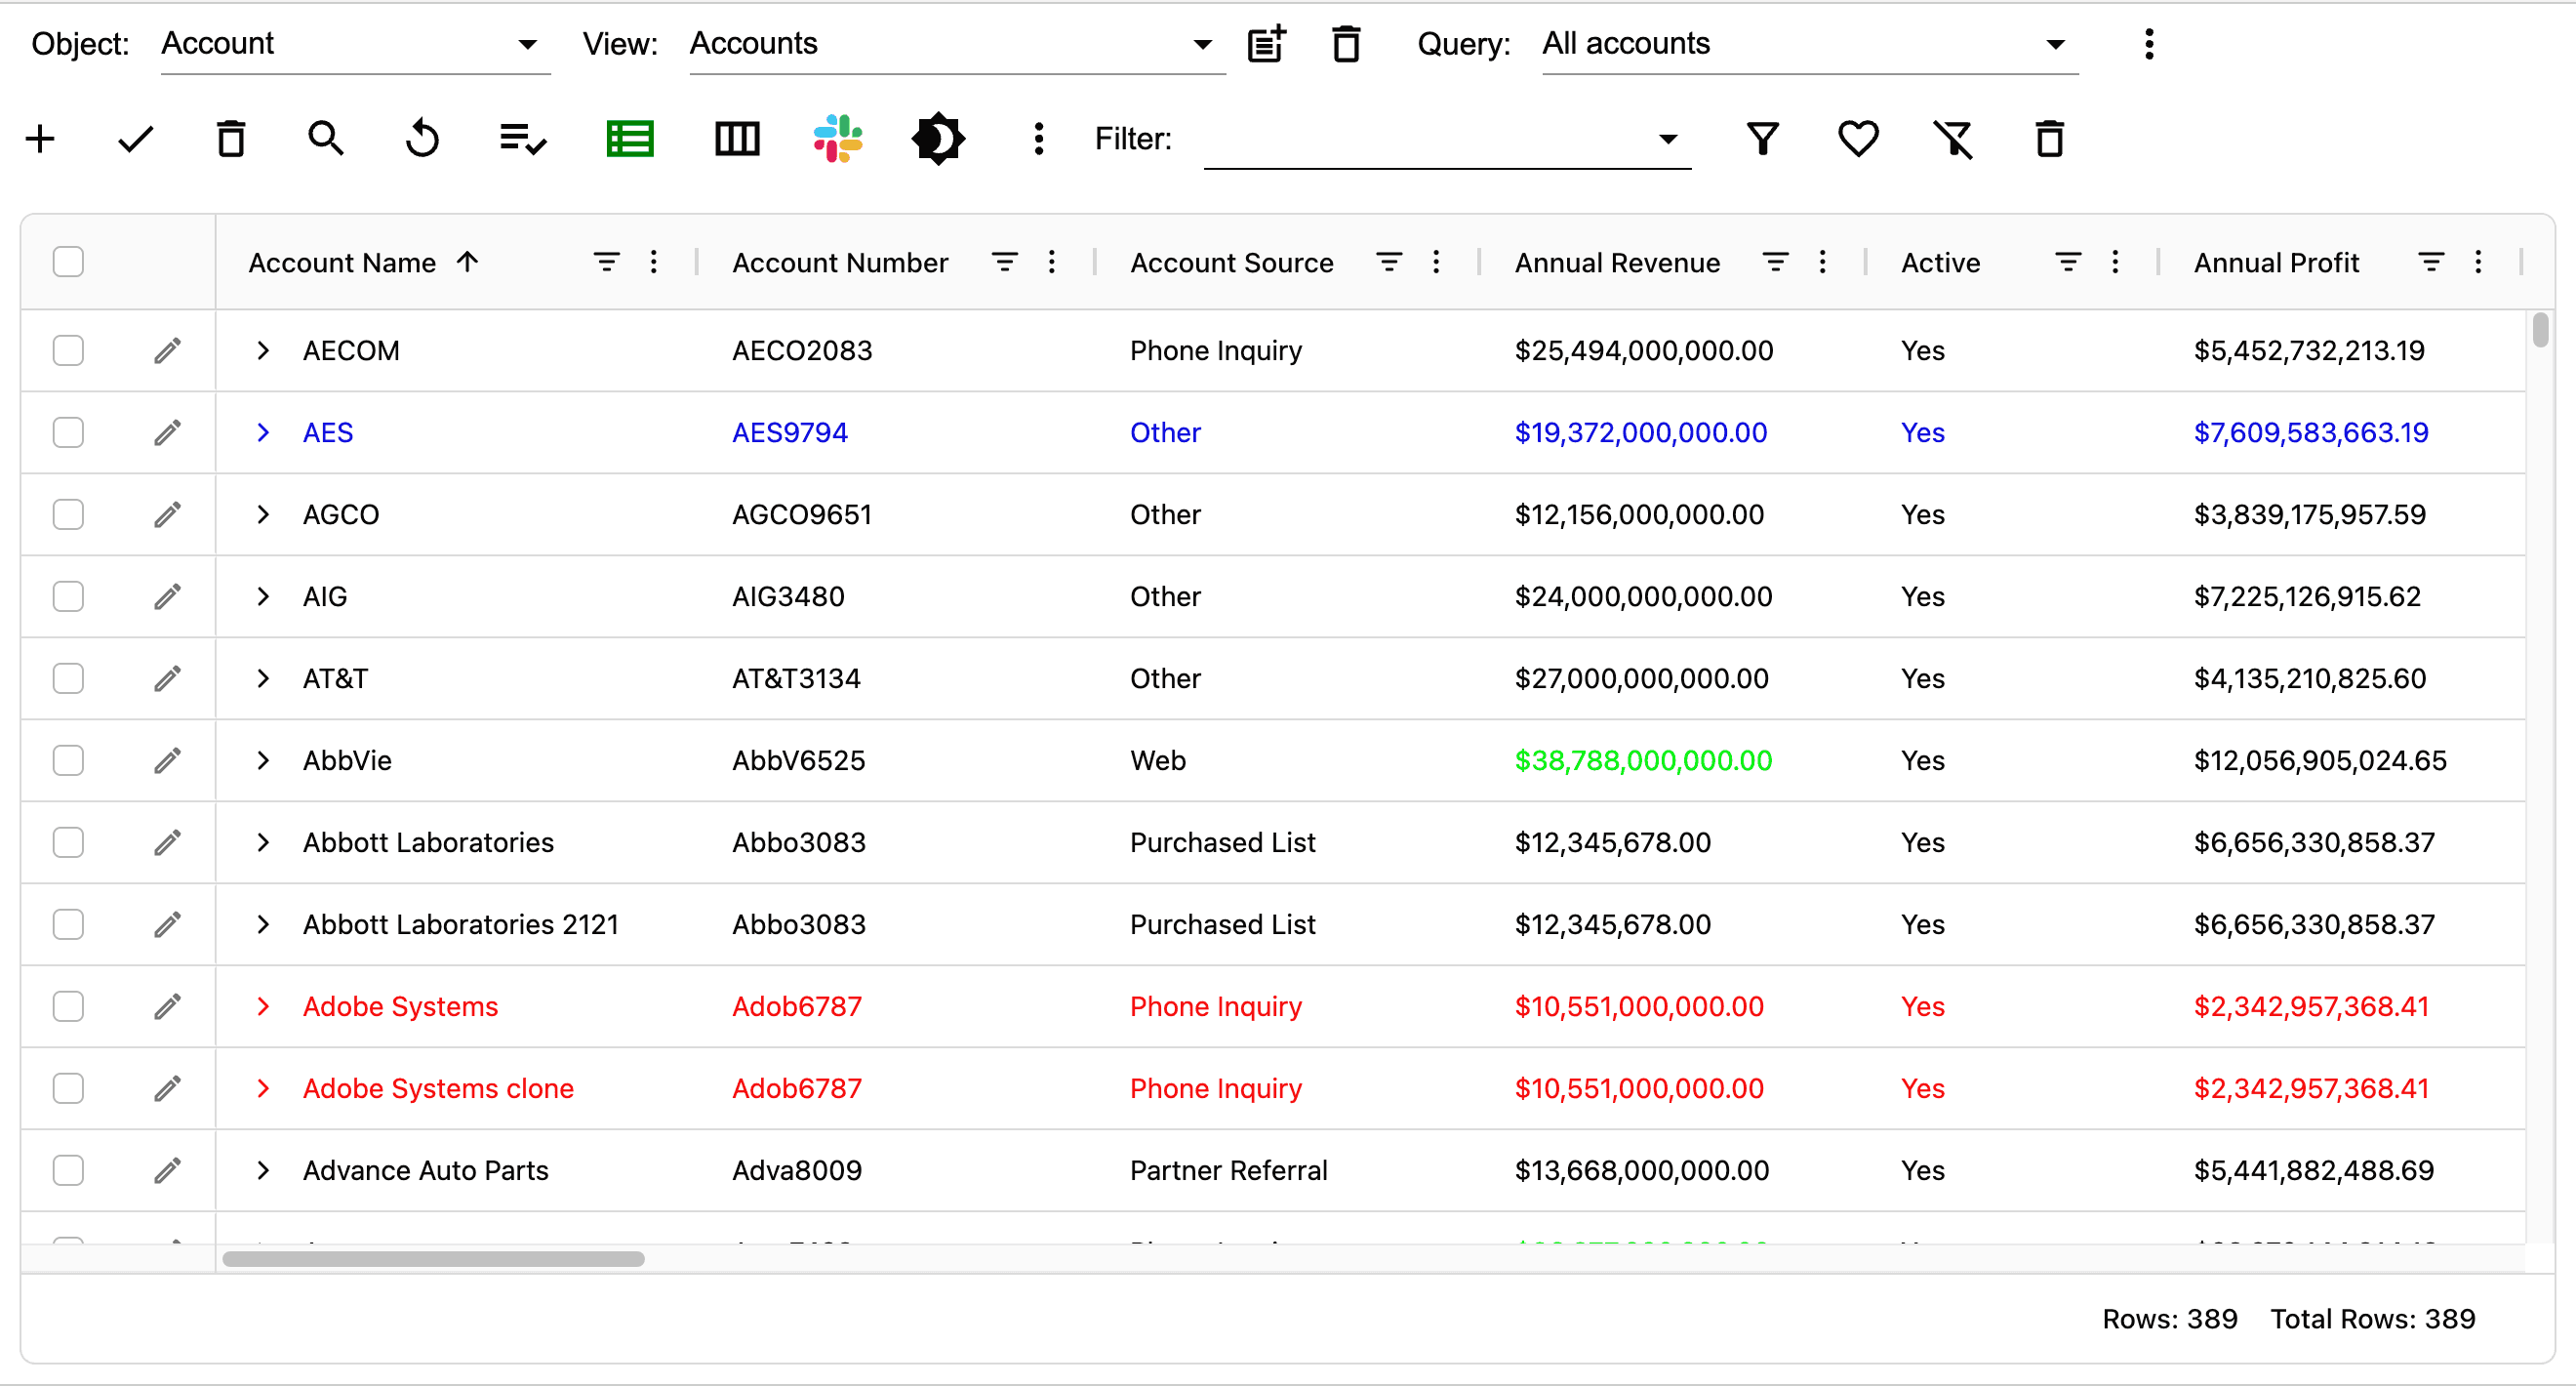2576x1386 pixels.
Task: Click the heart icon to save the filter
Action: tap(1858, 139)
